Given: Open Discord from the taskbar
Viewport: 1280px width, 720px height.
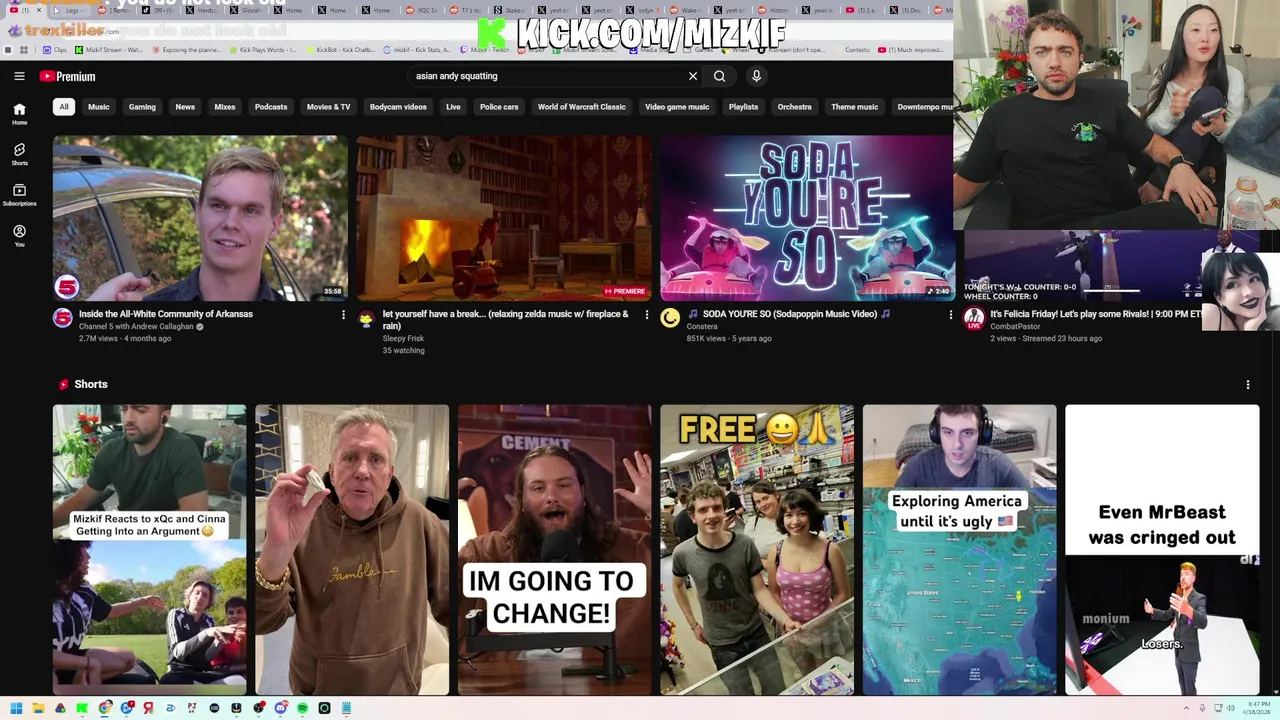Looking at the screenshot, I should click(x=281, y=708).
